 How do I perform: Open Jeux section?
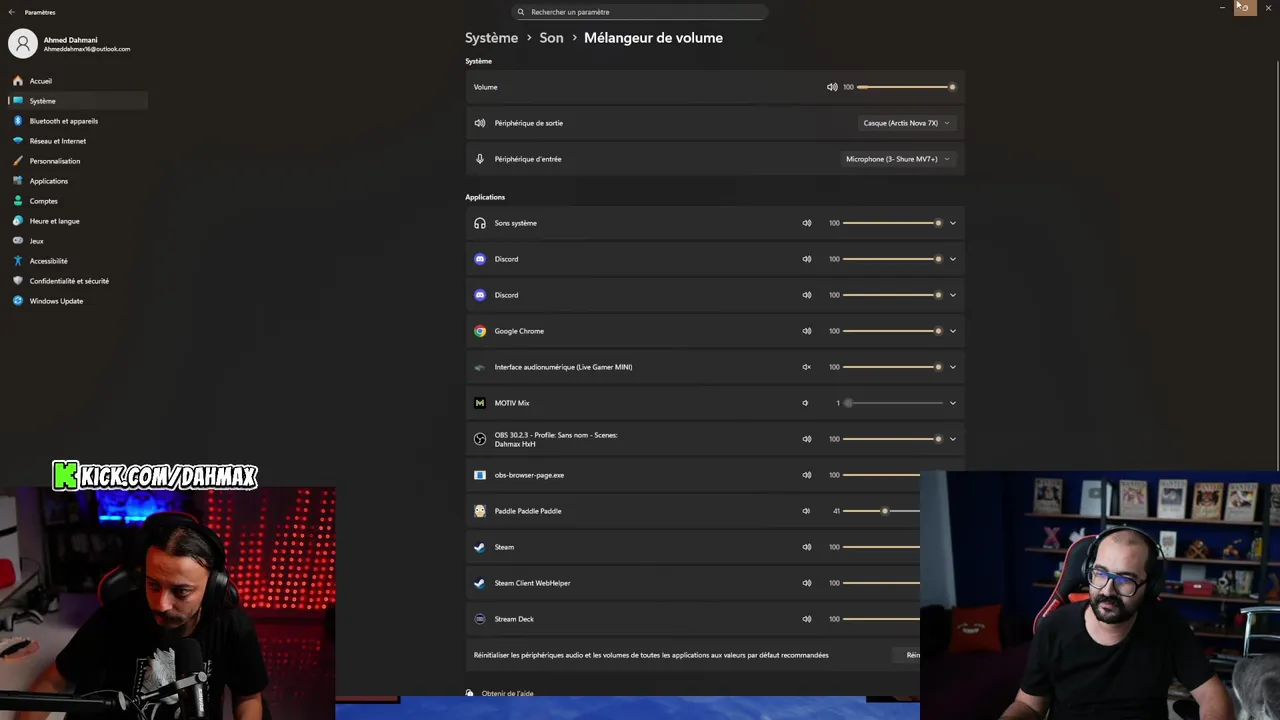(x=78, y=241)
